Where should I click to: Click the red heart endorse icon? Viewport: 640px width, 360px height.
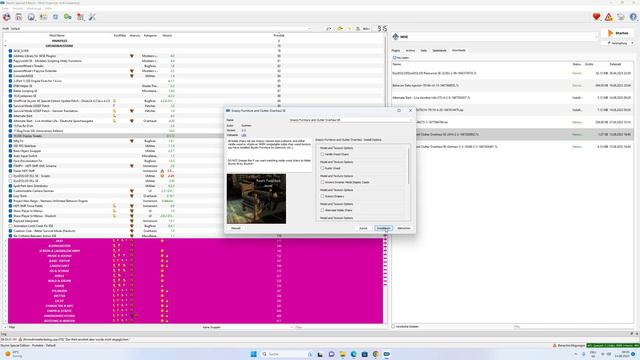[596, 17]
